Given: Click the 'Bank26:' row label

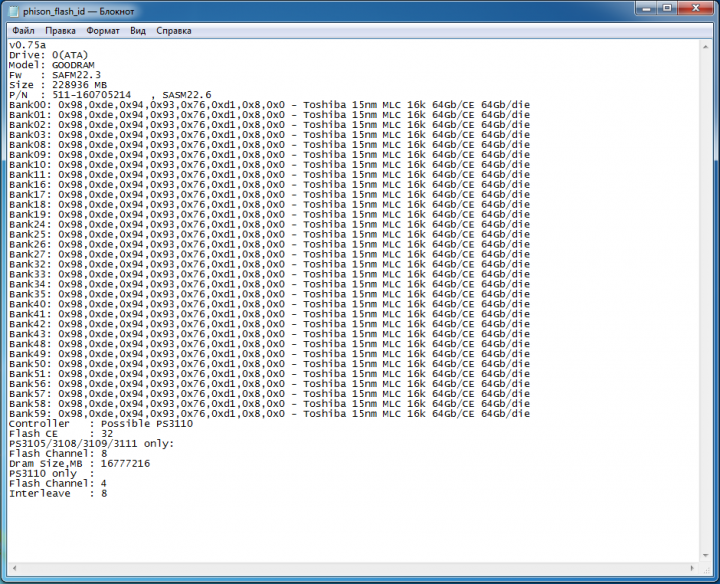Looking at the screenshot, I should pos(30,244).
